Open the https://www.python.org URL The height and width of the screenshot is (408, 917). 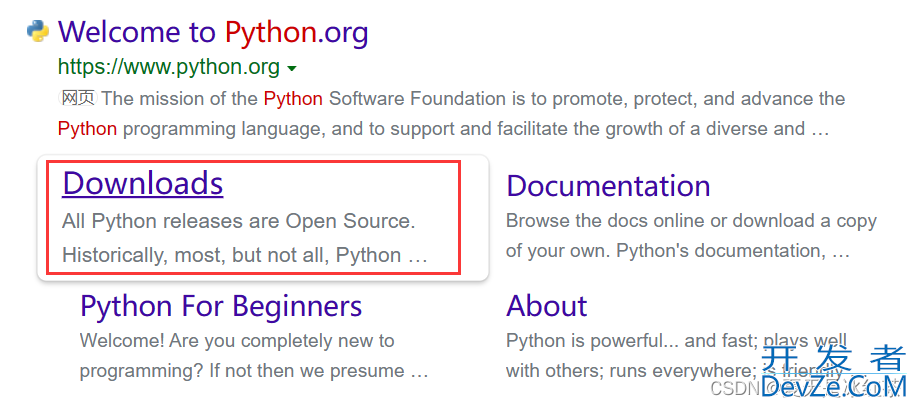click(169, 68)
